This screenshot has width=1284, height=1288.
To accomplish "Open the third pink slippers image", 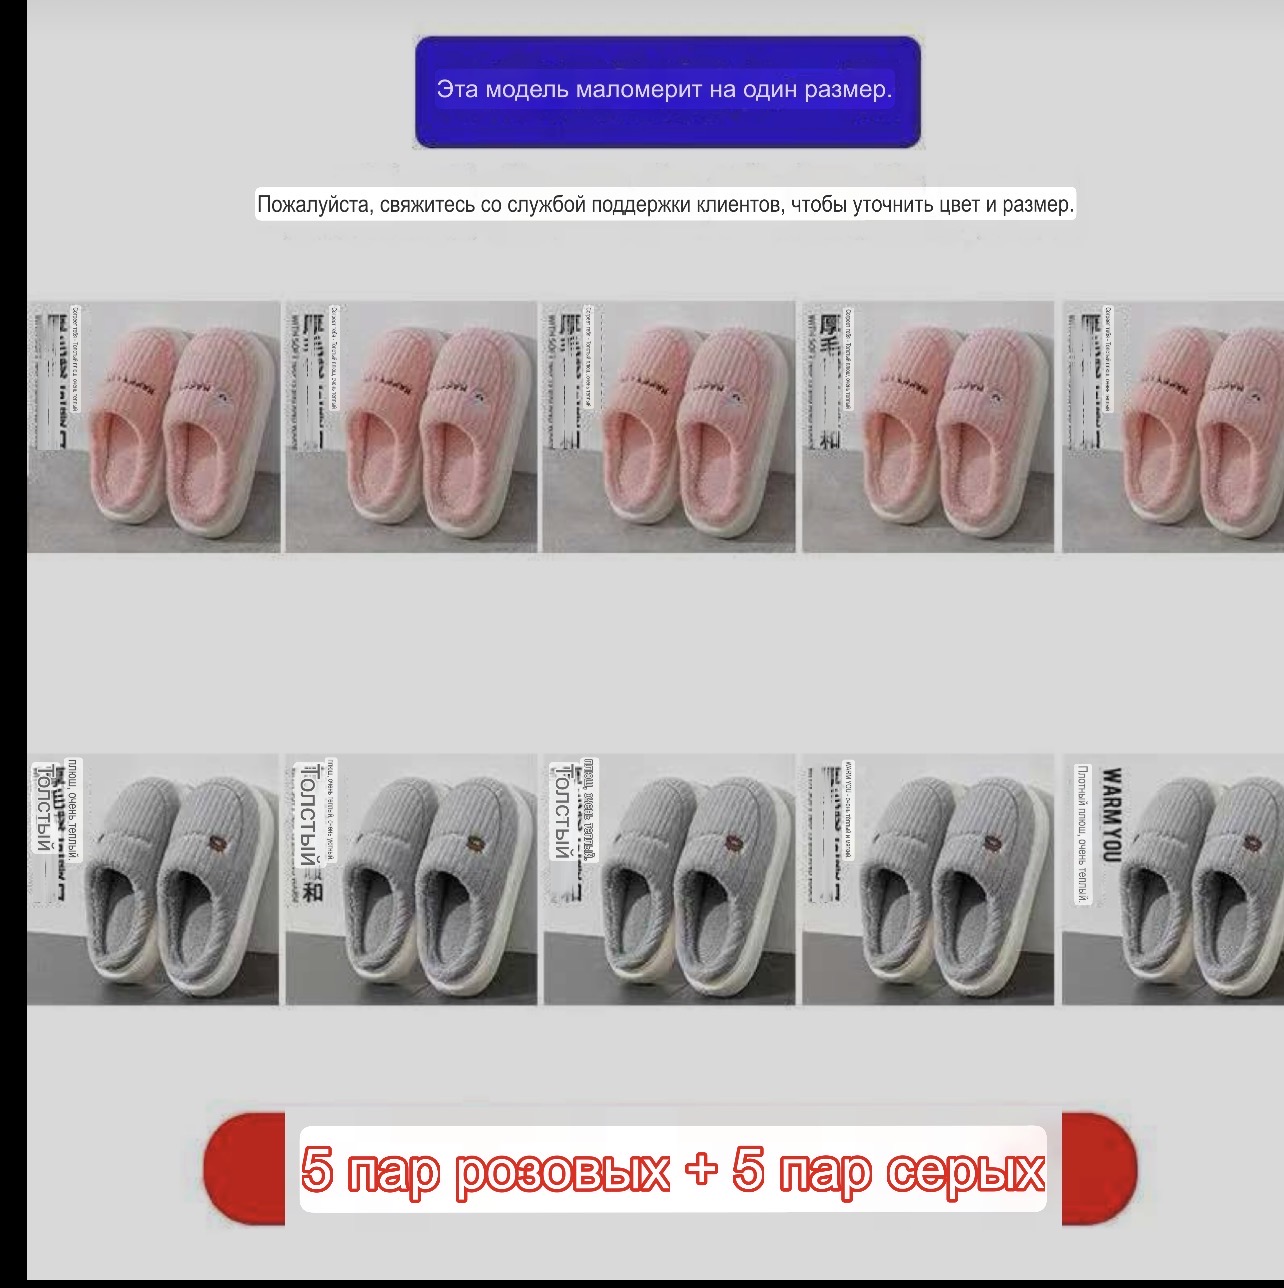I will [668, 426].
